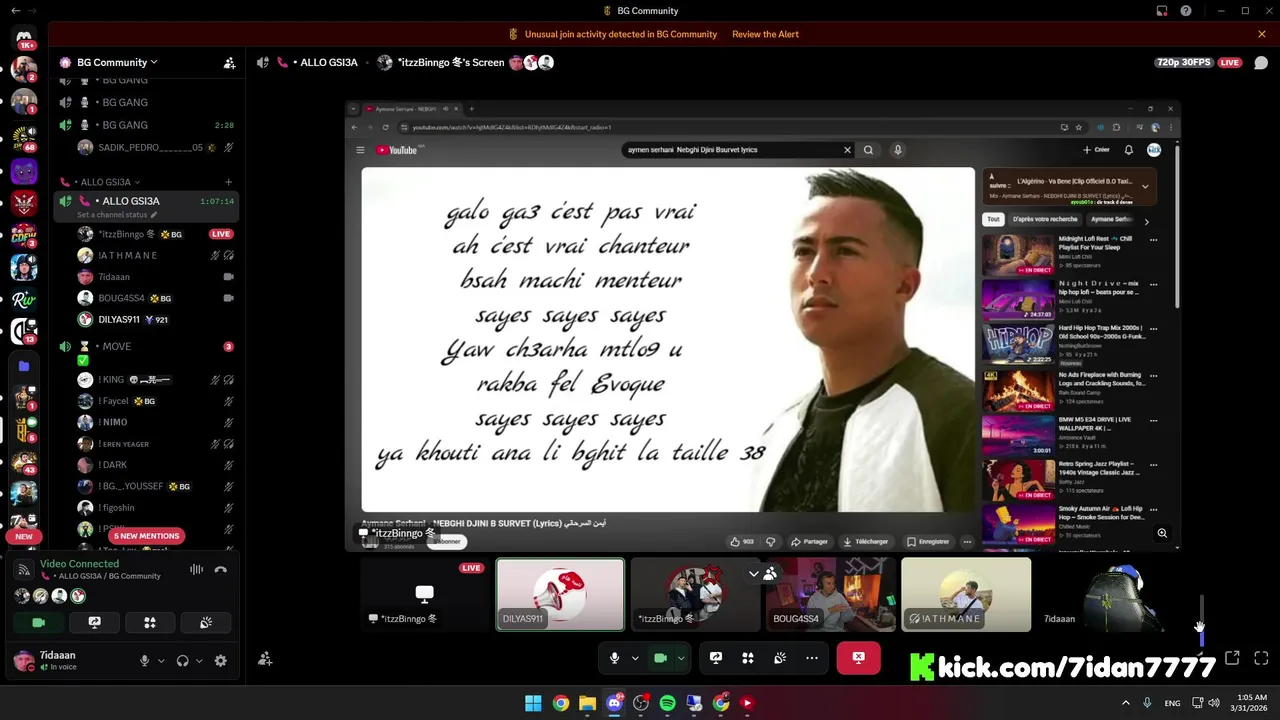Join the BG GANG channel showing 2:28
The width and height of the screenshot is (1280, 720).
[x=146, y=125]
